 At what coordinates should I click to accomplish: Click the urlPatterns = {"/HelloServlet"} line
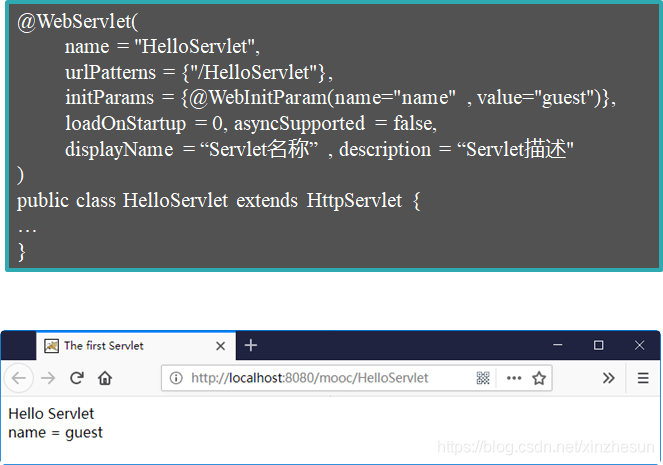(199, 72)
